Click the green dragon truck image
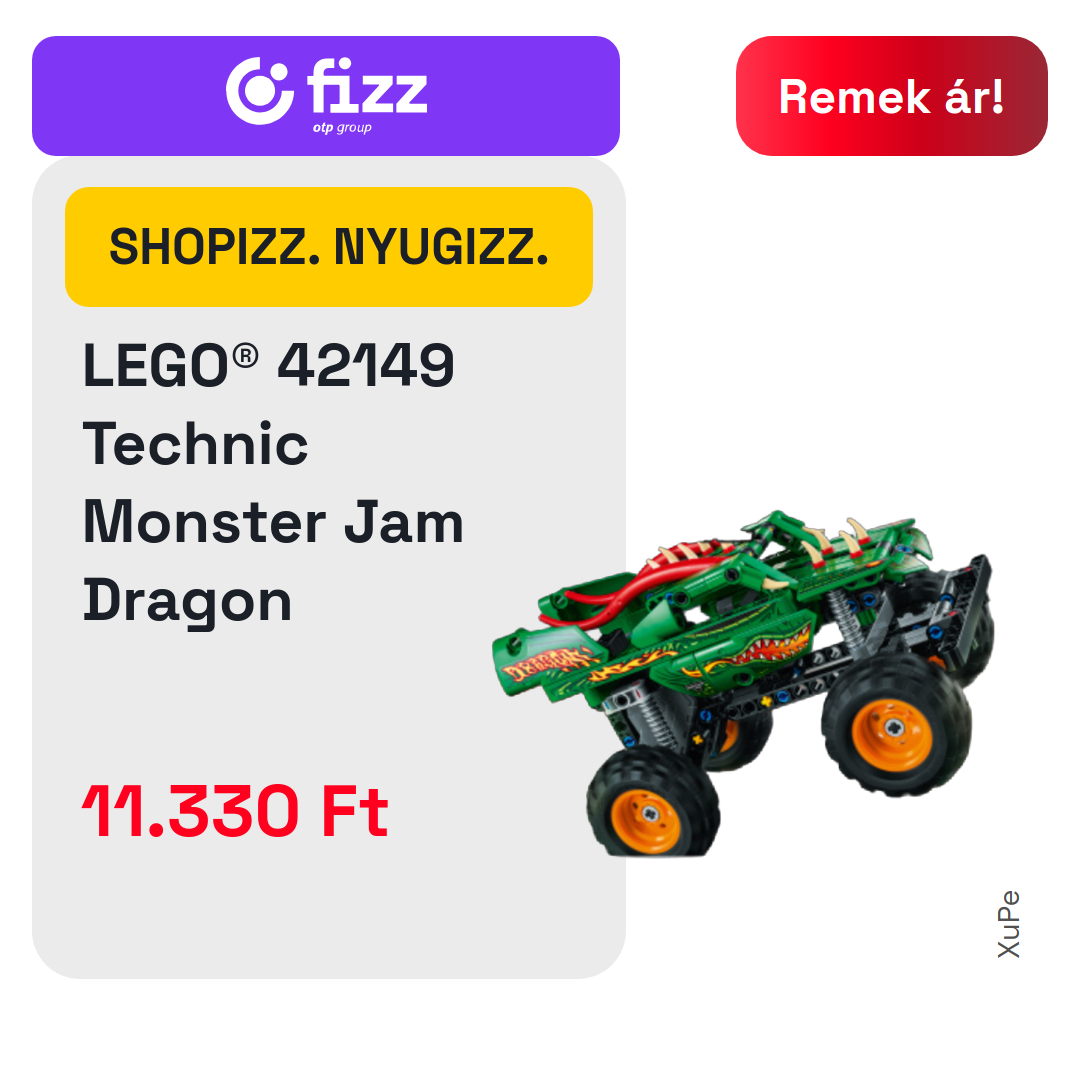The image size is (1080, 1080). tap(742, 683)
